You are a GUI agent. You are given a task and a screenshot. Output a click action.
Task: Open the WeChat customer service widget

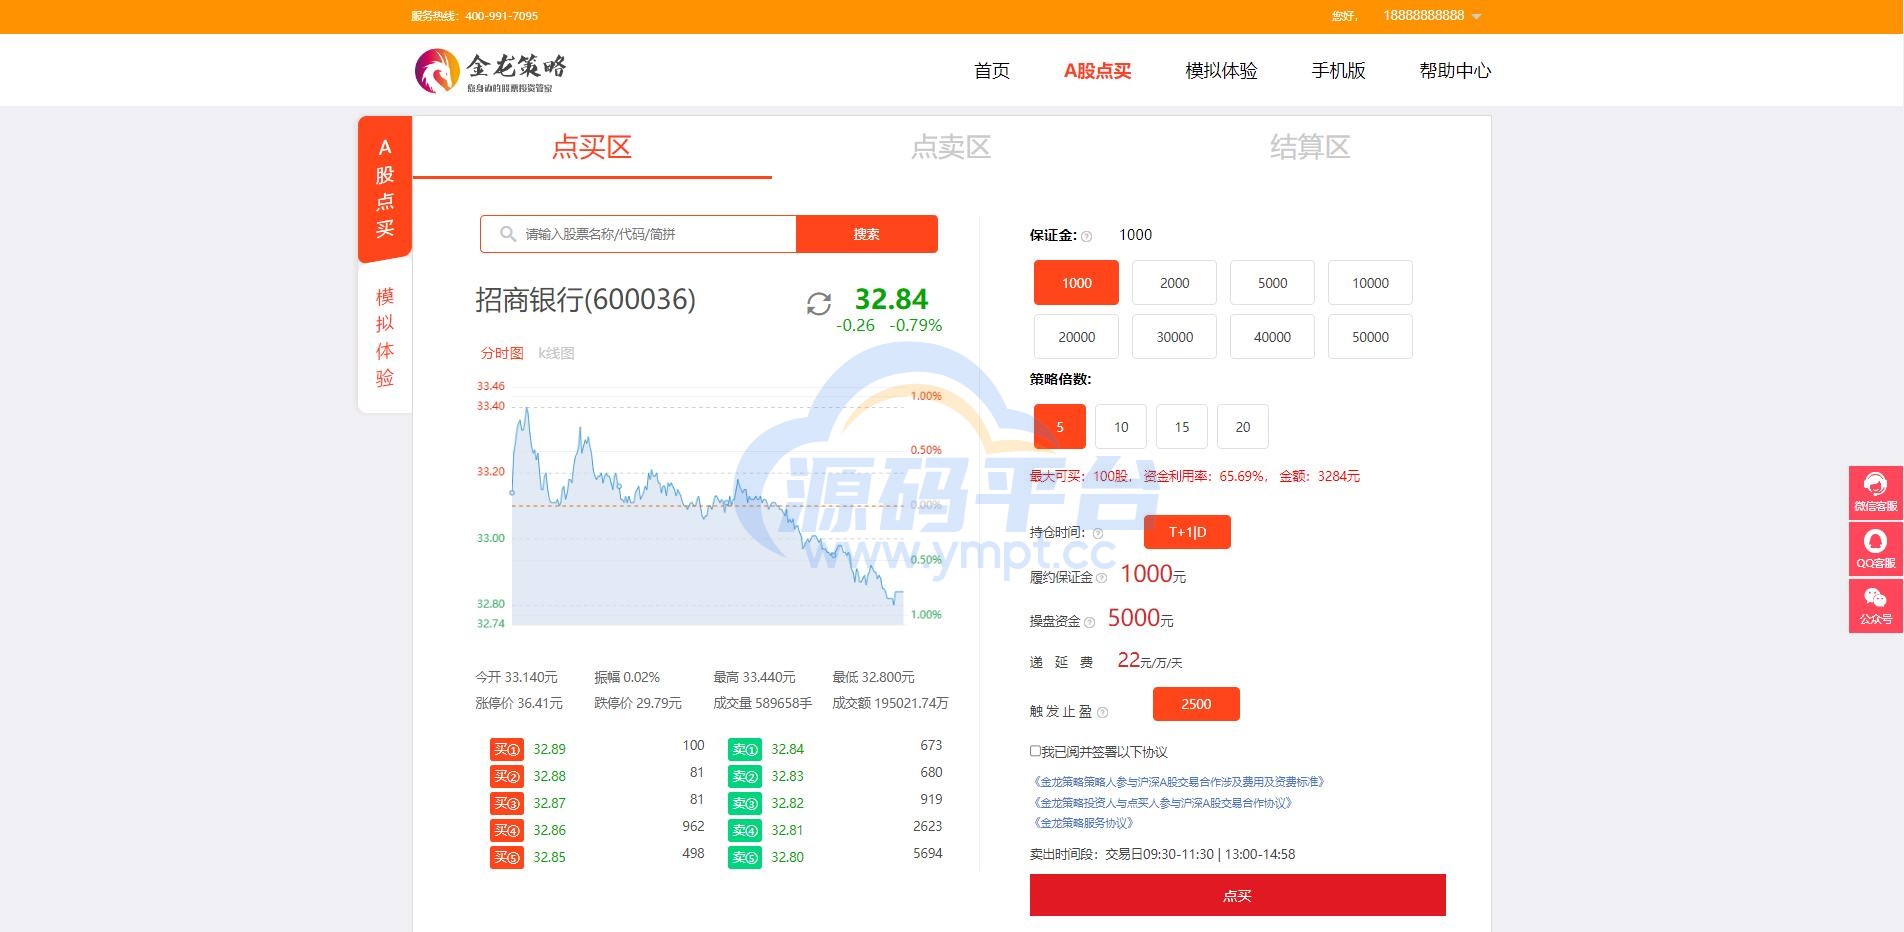pos(1875,492)
